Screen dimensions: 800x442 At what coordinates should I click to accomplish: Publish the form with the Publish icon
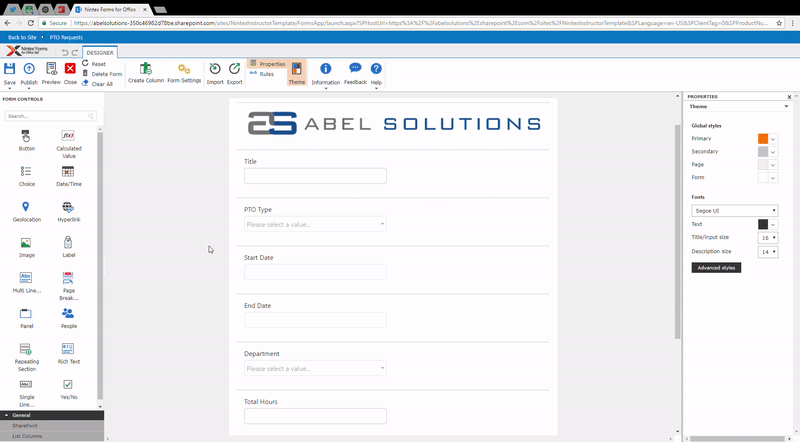click(x=29, y=69)
